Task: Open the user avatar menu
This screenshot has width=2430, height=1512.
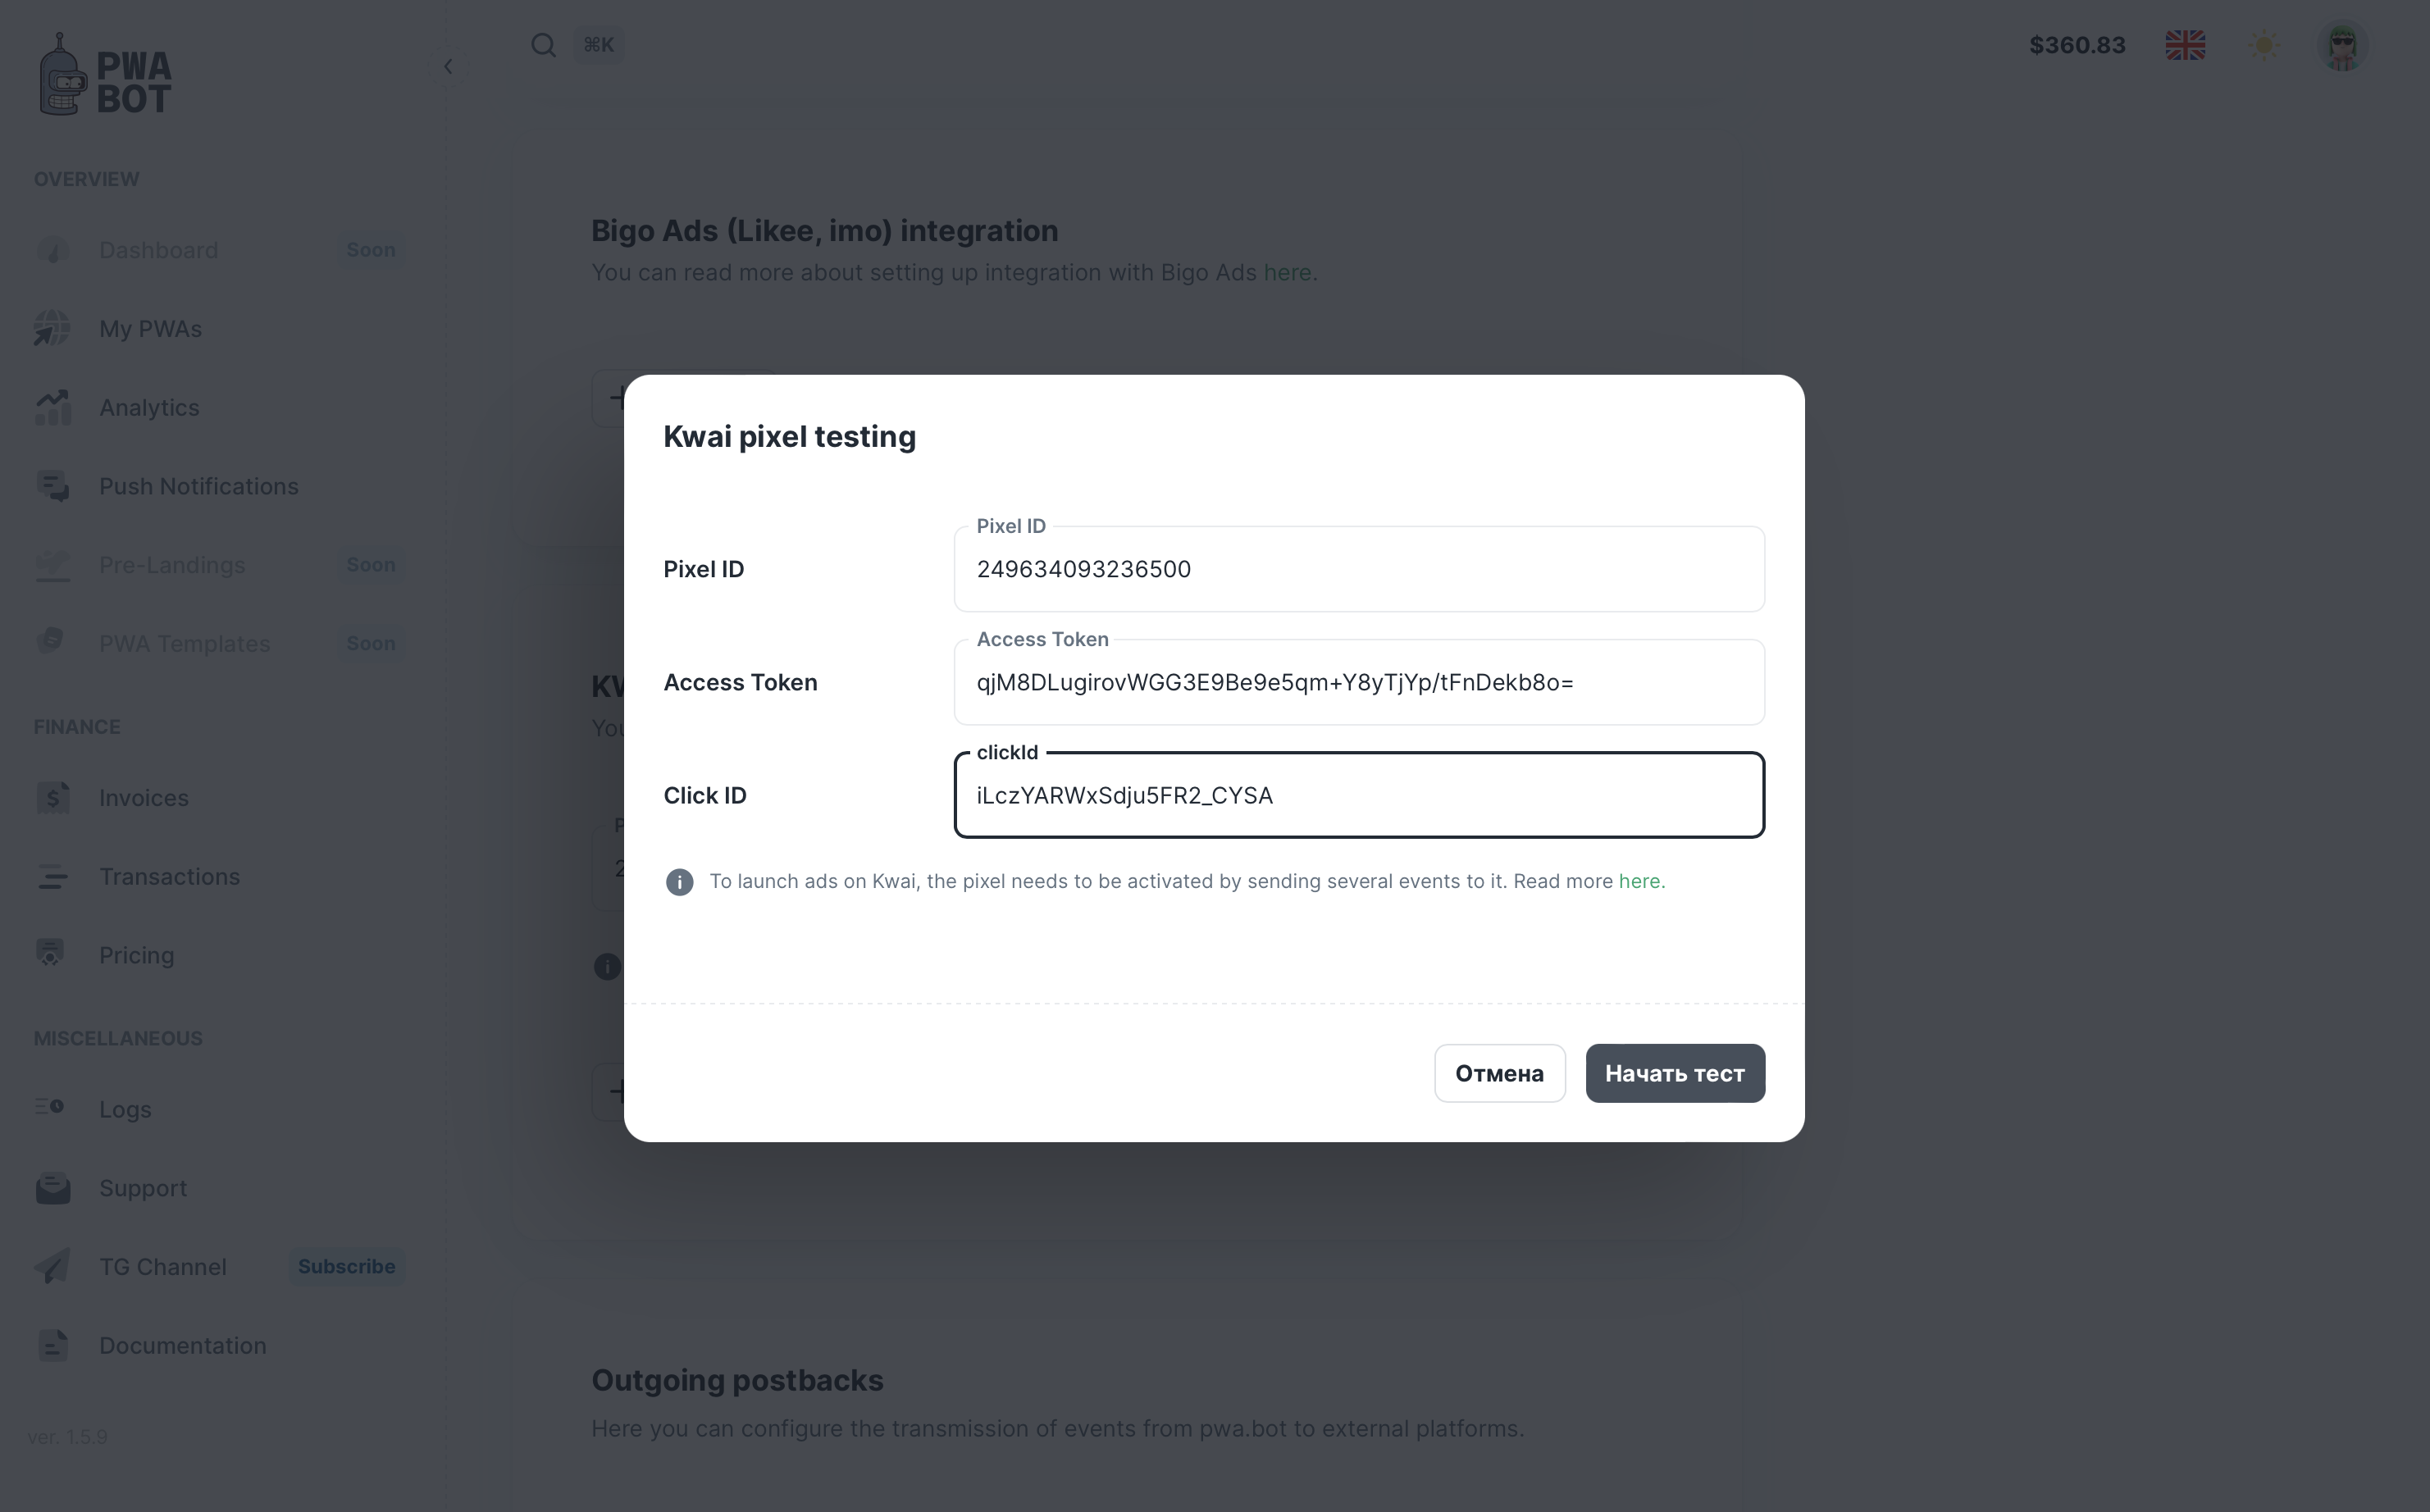Action: (x=2342, y=46)
